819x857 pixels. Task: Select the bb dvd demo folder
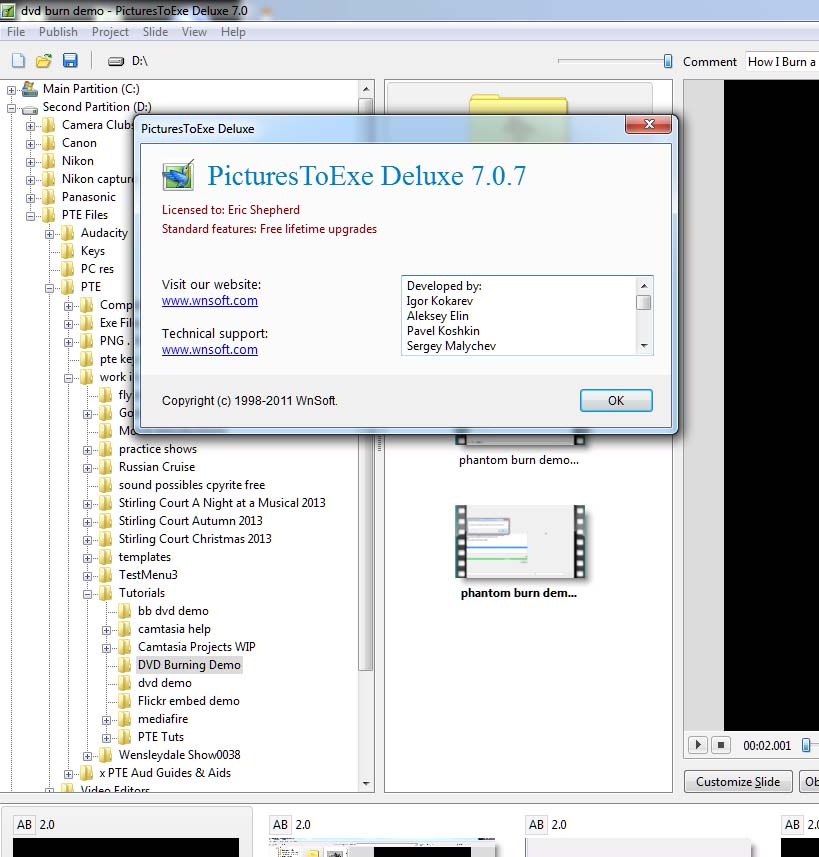[x=173, y=611]
